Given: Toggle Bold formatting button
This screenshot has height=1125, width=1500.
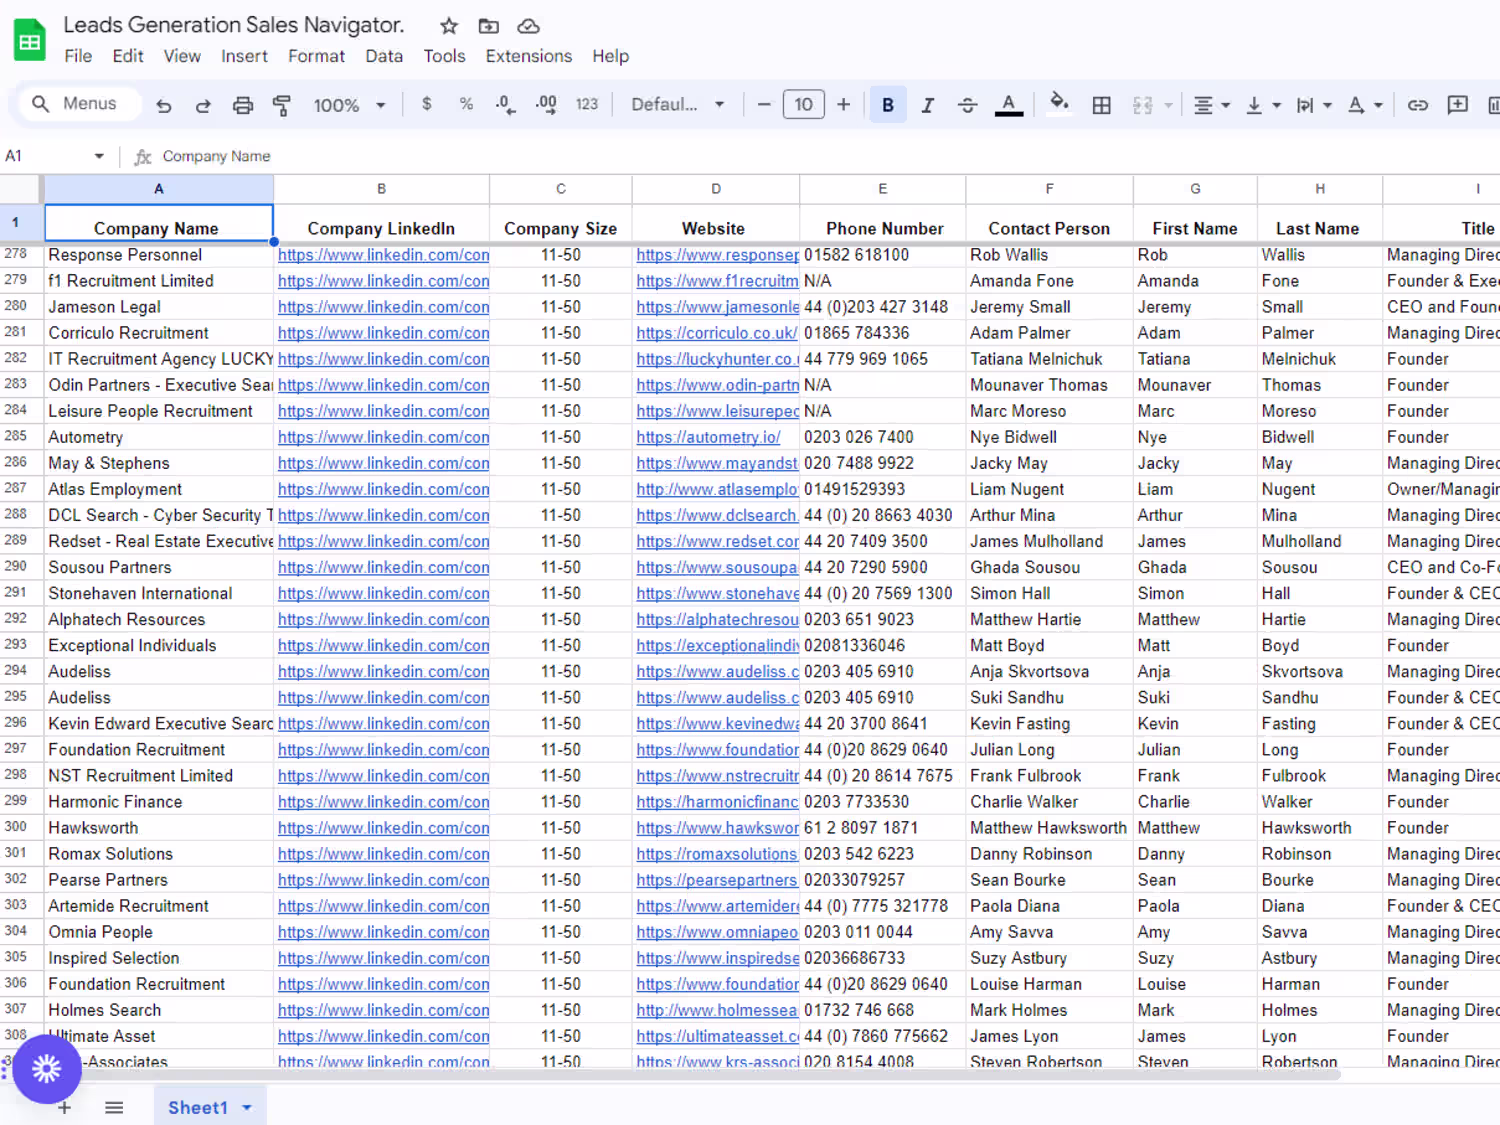Looking at the screenshot, I should click(x=887, y=105).
